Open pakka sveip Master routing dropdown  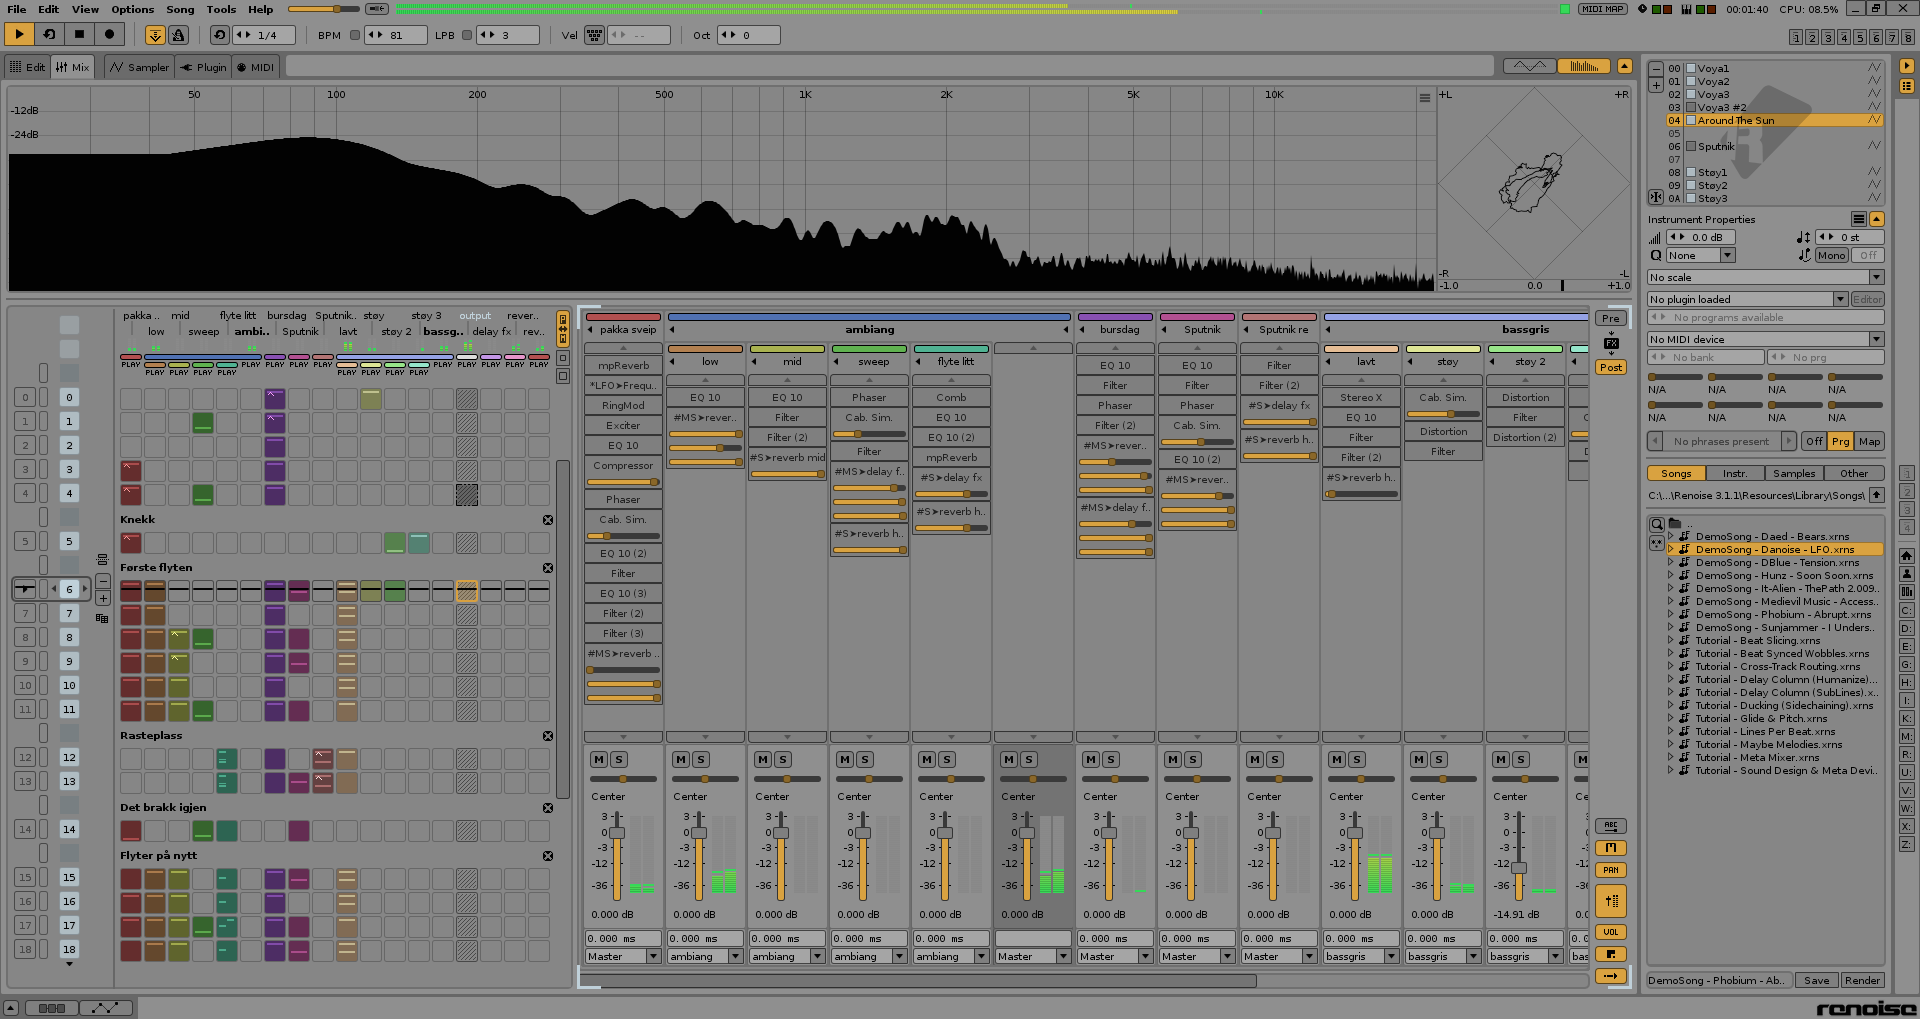tap(623, 957)
